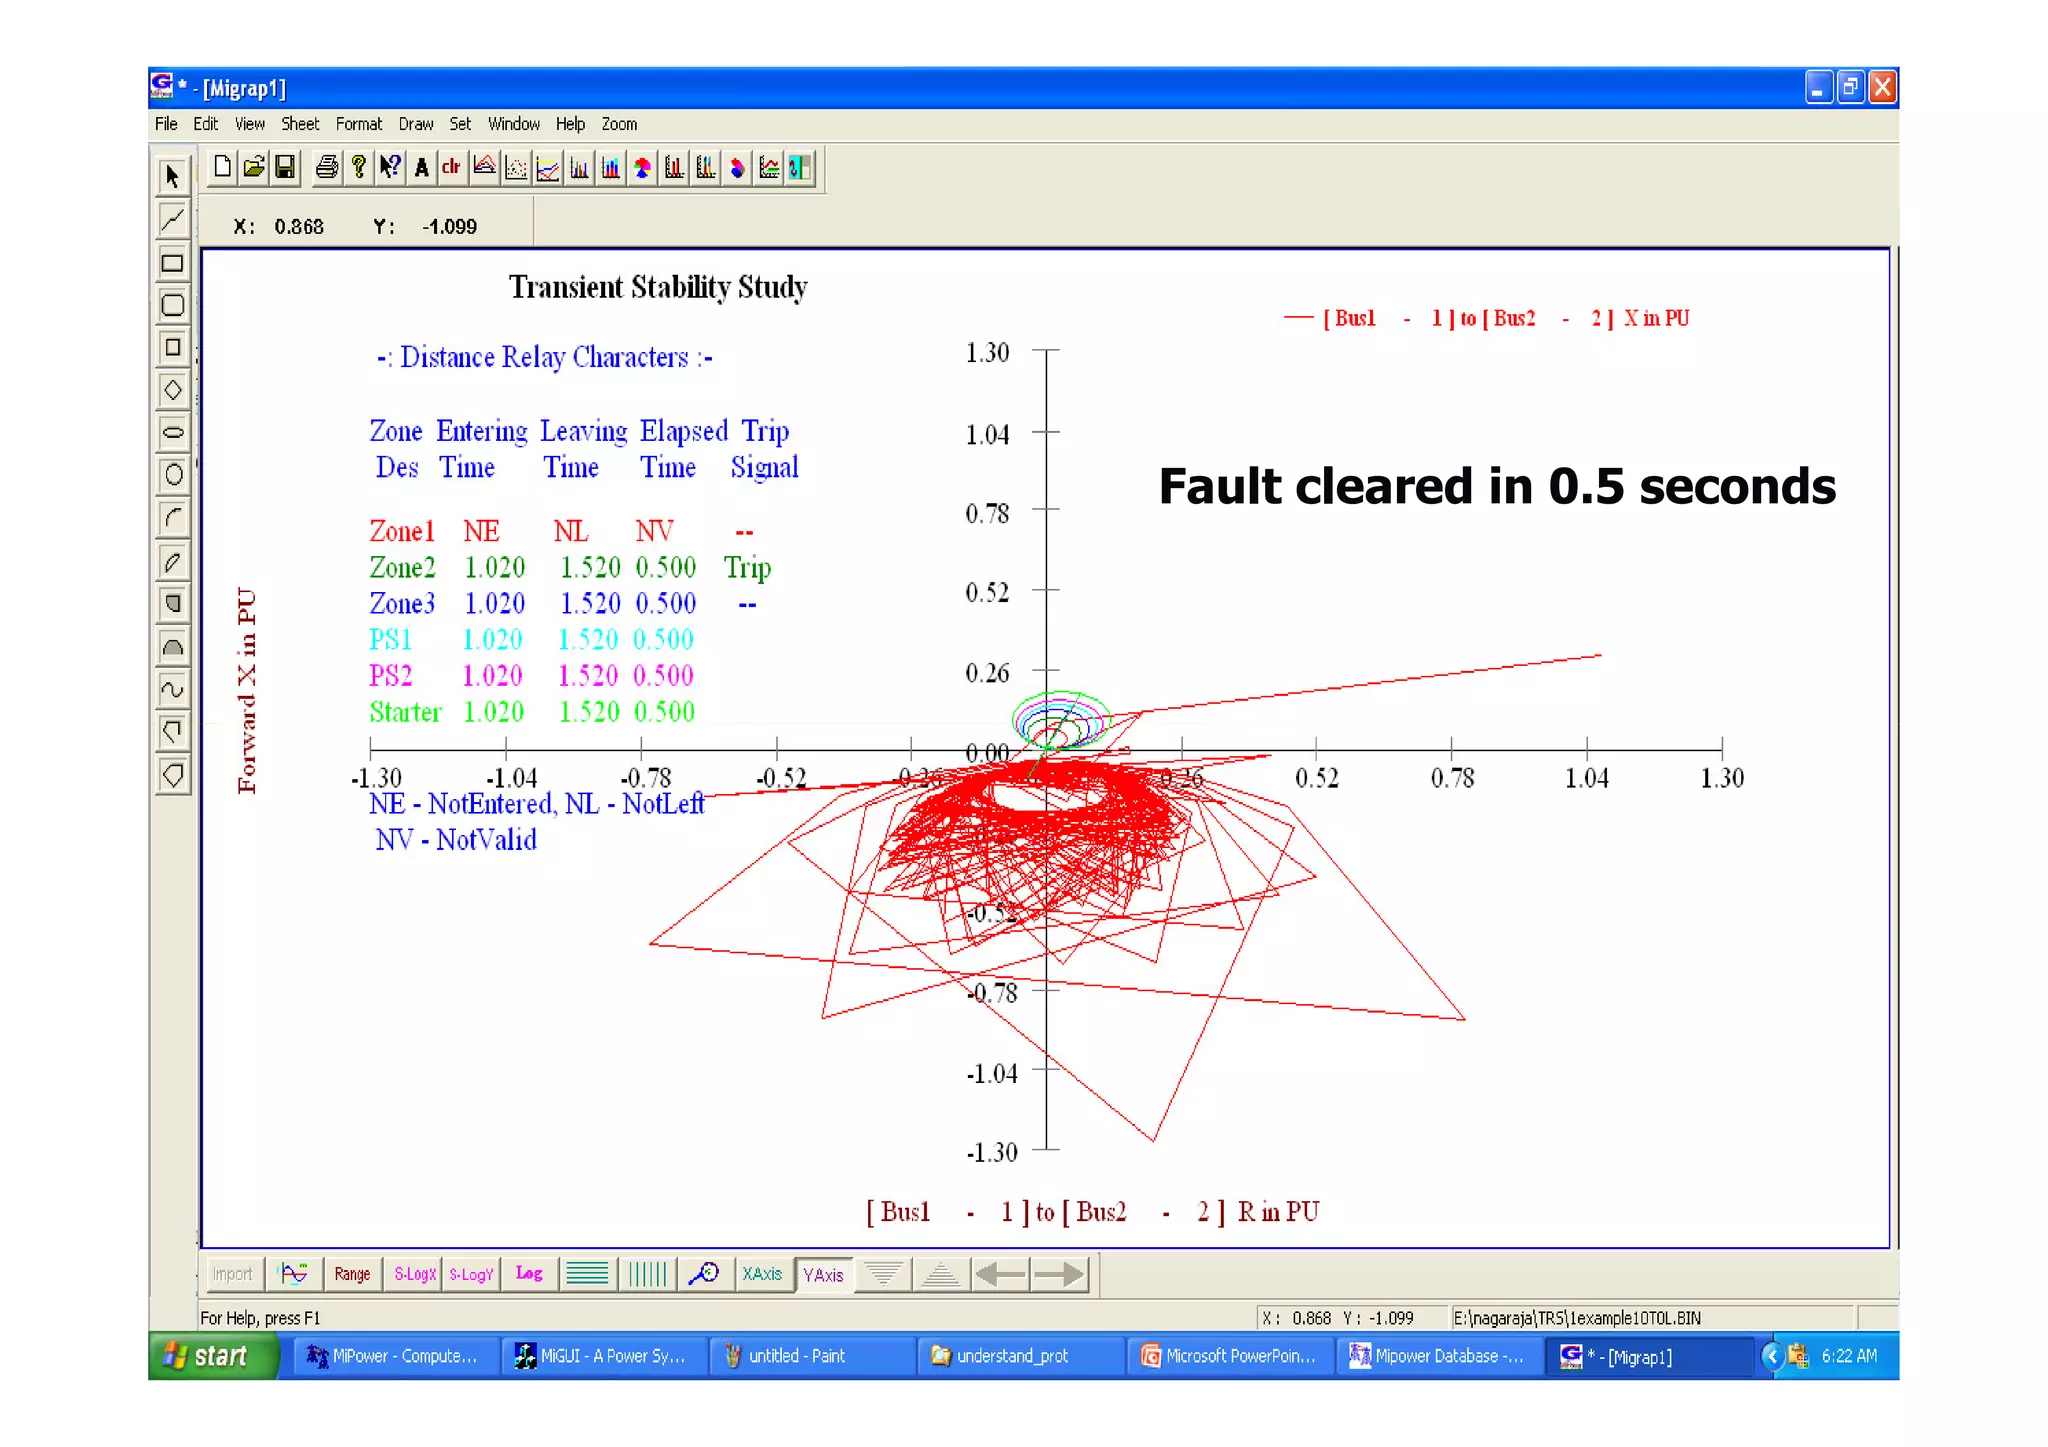Screen dimensions: 2048x1447
Task: Select the rectangle drawing tool
Action: (x=173, y=263)
